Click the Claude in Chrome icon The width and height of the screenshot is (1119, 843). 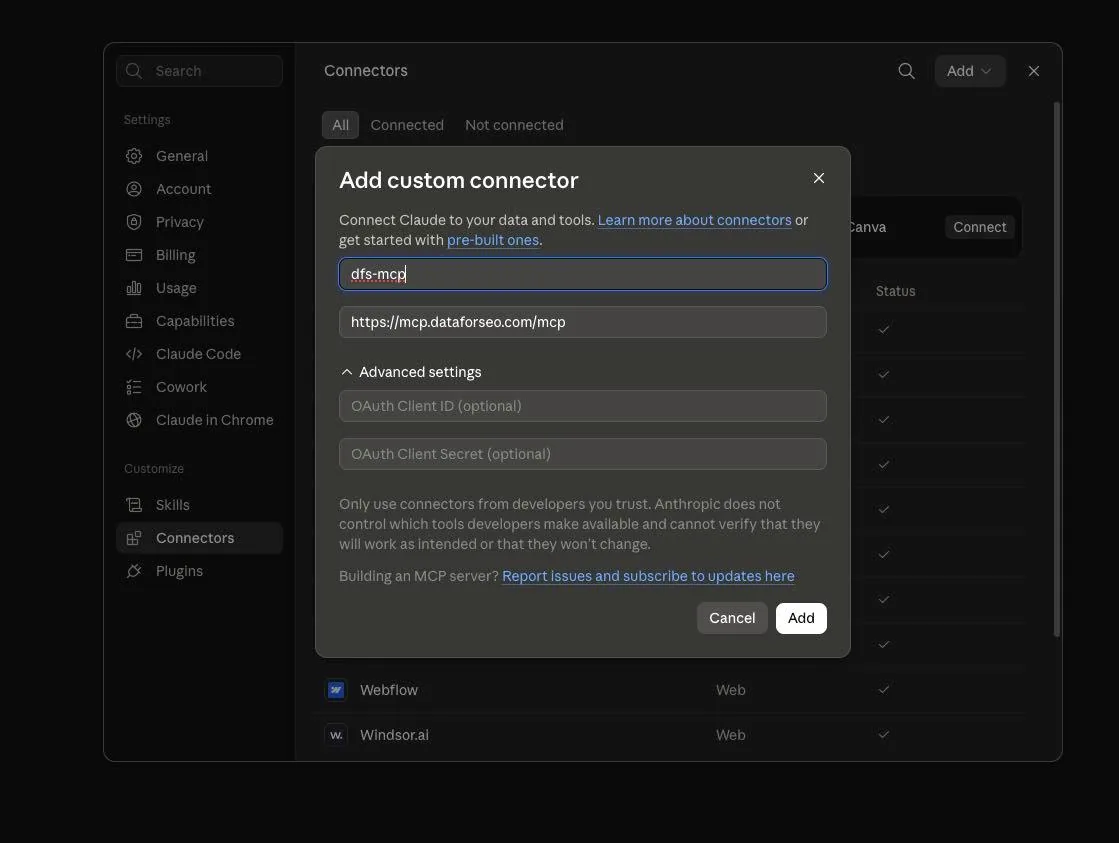[134, 420]
